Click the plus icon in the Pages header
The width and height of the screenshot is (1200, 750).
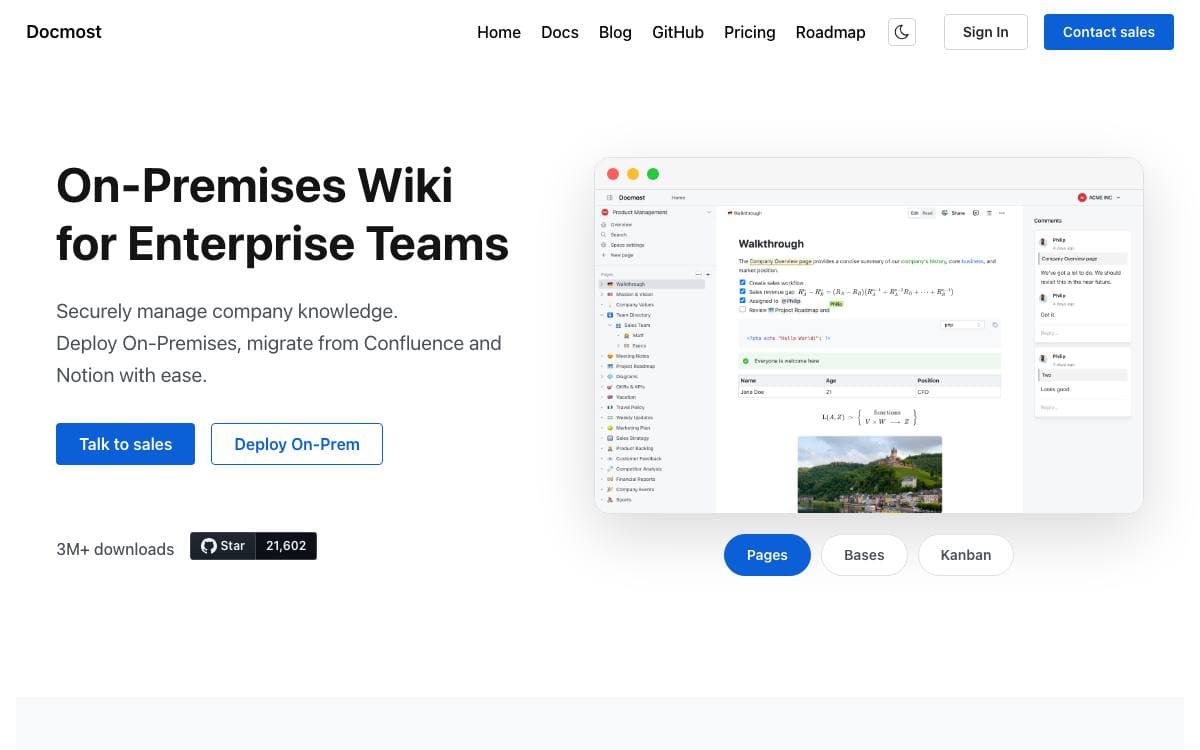tap(708, 274)
